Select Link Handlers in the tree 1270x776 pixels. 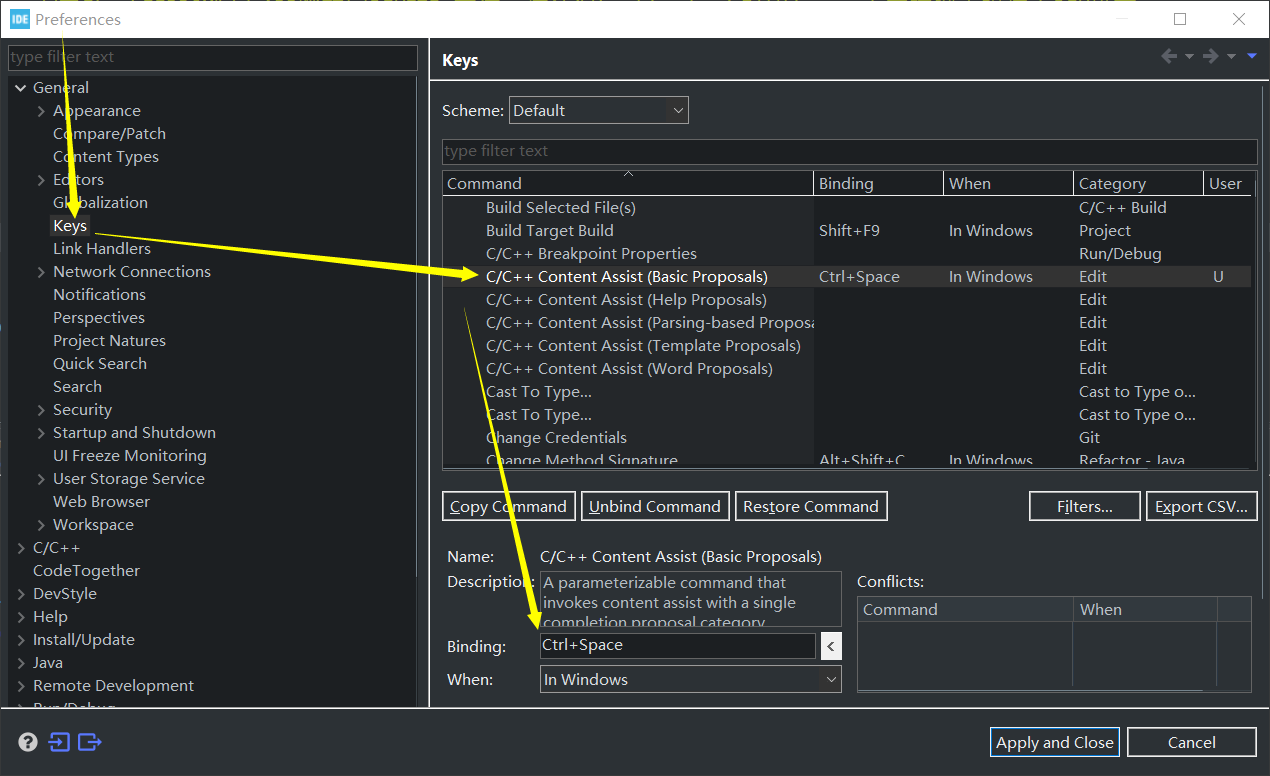pos(102,249)
